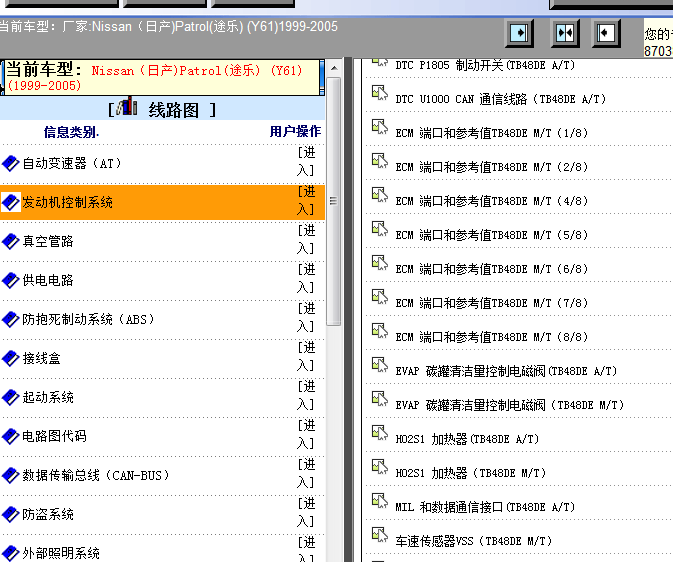Click [进入] for 起动系统
673x562 pixels.
point(306,396)
